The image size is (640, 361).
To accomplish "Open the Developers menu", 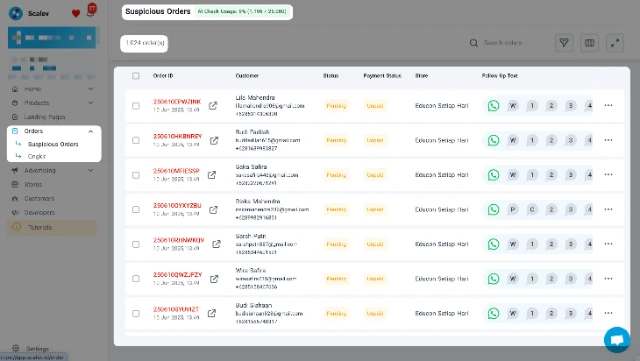I will [x=39, y=212].
